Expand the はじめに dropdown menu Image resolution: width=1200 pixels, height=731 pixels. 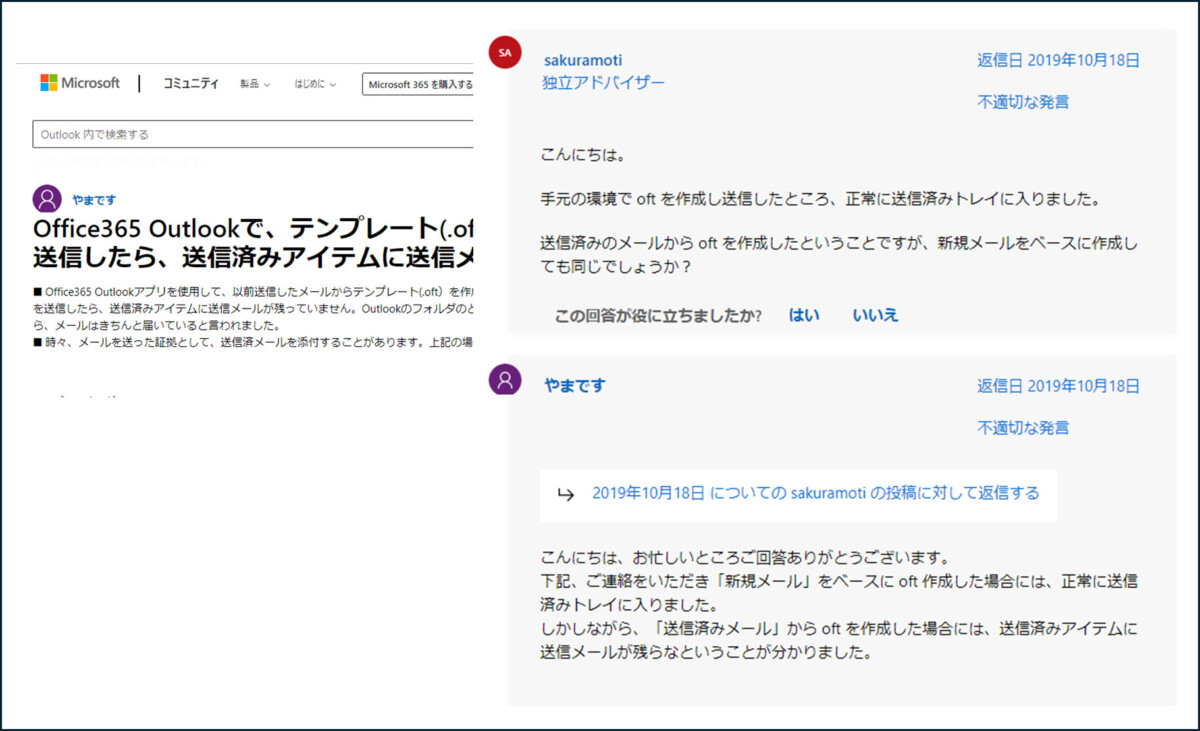[315, 85]
